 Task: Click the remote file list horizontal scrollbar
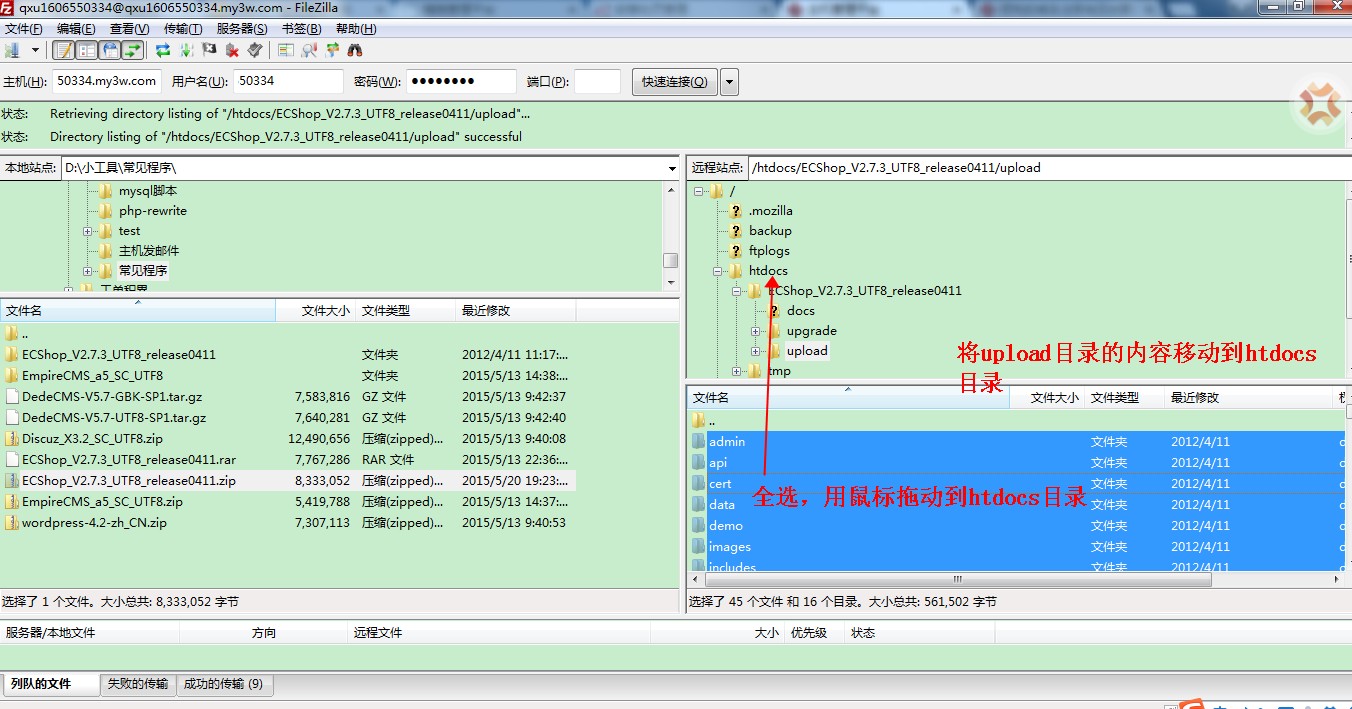point(956,579)
